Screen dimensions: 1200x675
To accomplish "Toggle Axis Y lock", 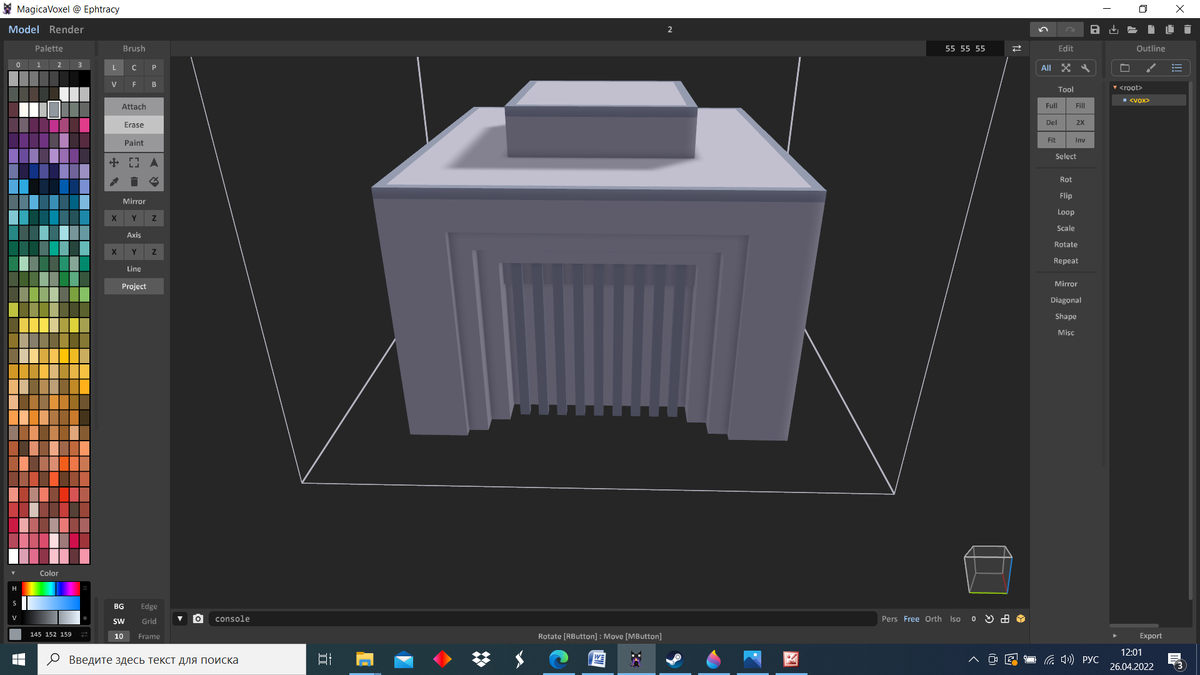I will pyautogui.click(x=134, y=252).
